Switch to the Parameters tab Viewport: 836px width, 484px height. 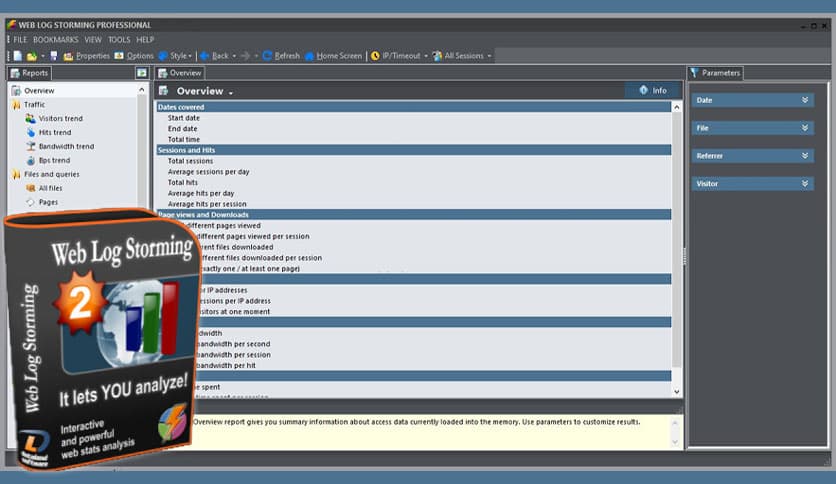point(716,73)
